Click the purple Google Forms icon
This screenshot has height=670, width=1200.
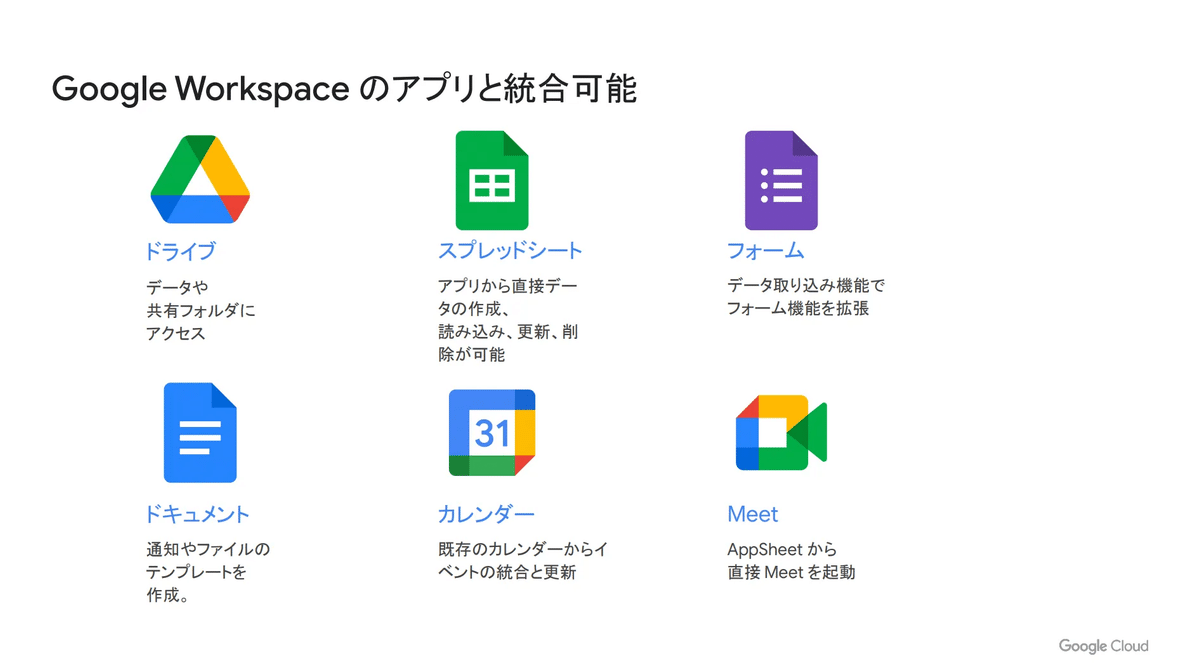pyautogui.click(x=781, y=180)
